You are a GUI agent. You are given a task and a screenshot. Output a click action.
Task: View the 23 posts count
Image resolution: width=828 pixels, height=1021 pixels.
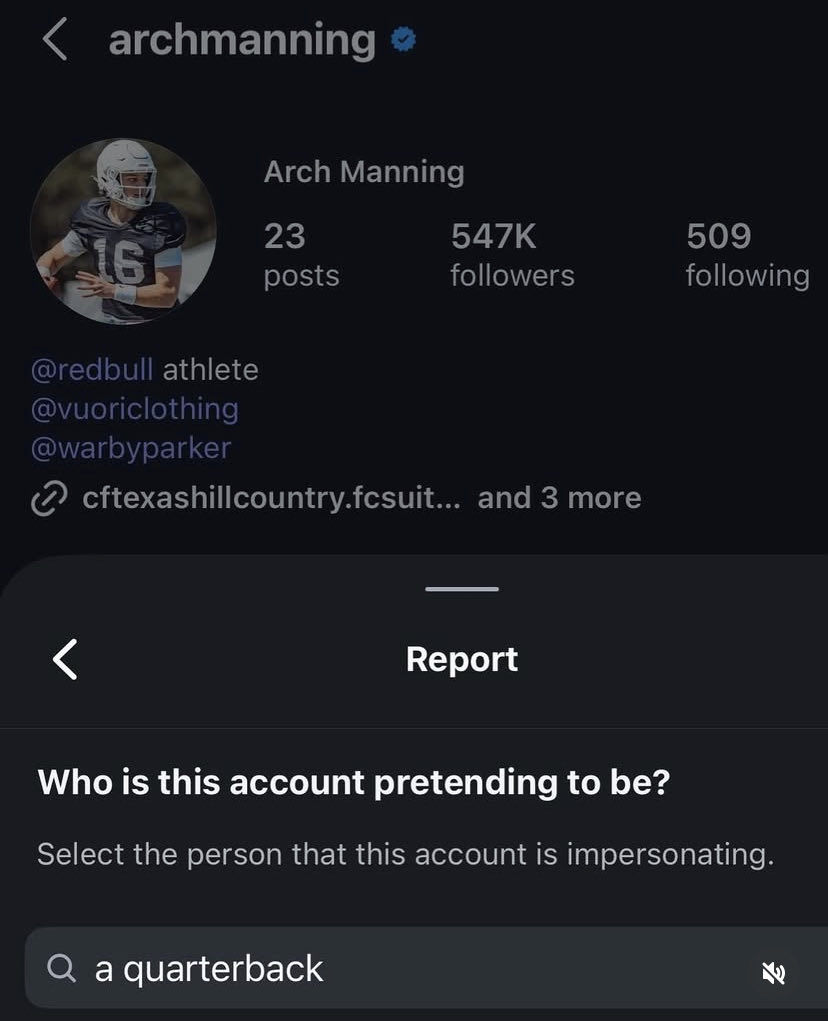pyautogui.click(x=301, y=255)
